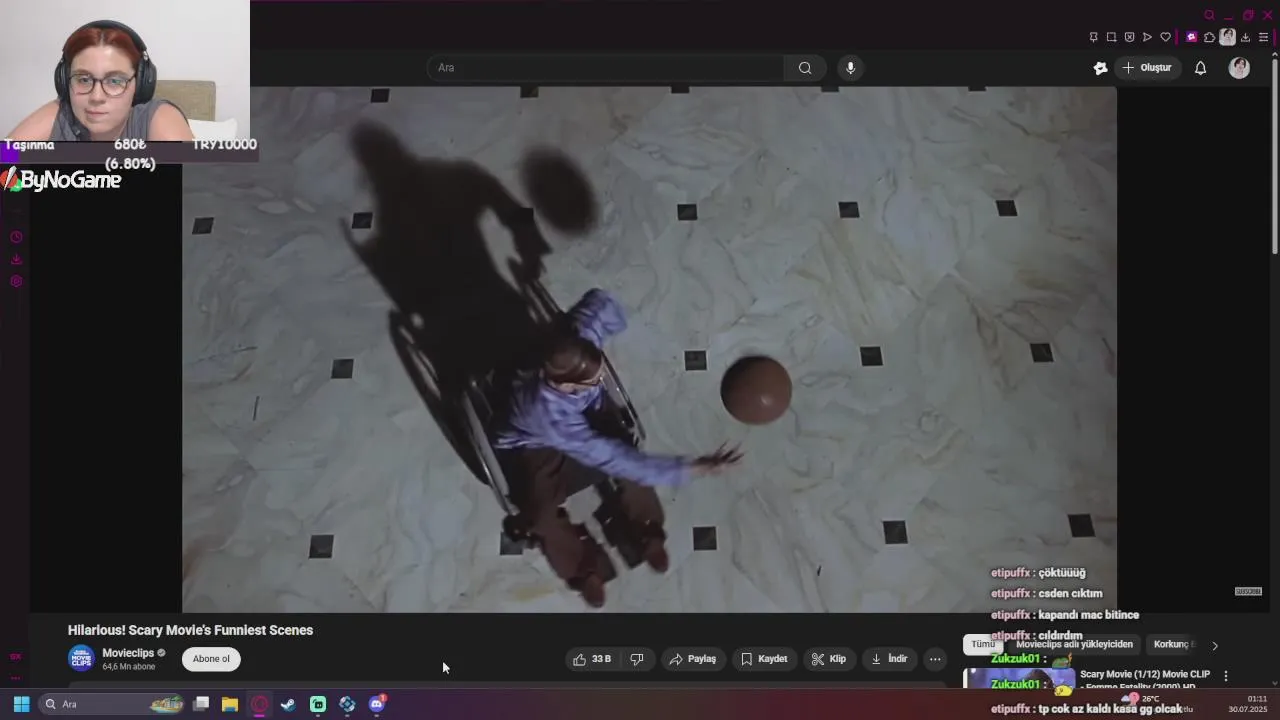Focus the YouTube Ara search field

(607, 68)
